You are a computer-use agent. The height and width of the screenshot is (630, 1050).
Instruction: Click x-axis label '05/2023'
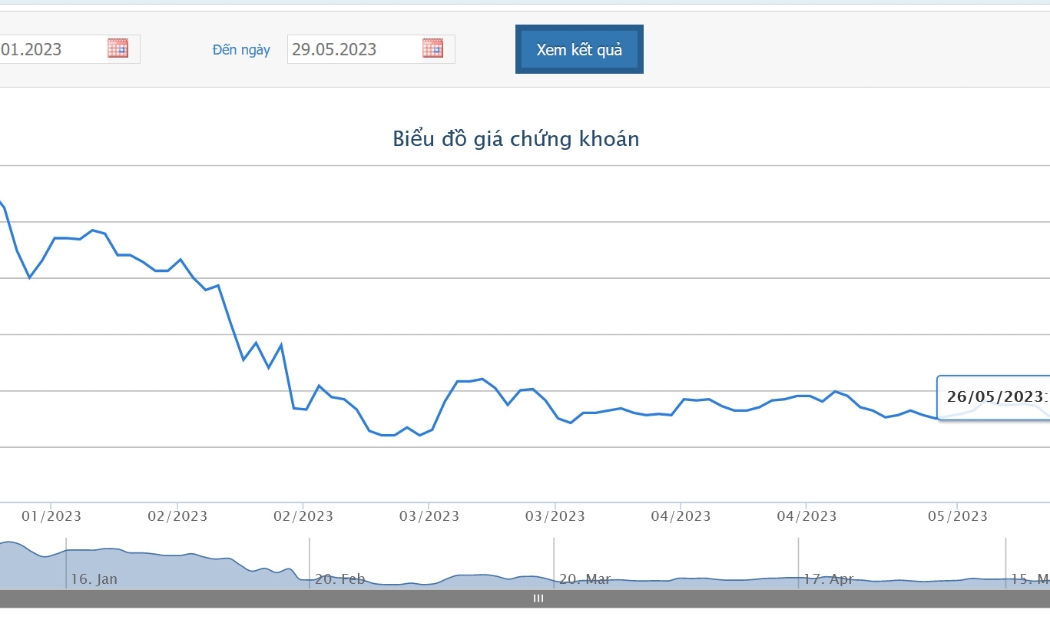coord(958,516)
